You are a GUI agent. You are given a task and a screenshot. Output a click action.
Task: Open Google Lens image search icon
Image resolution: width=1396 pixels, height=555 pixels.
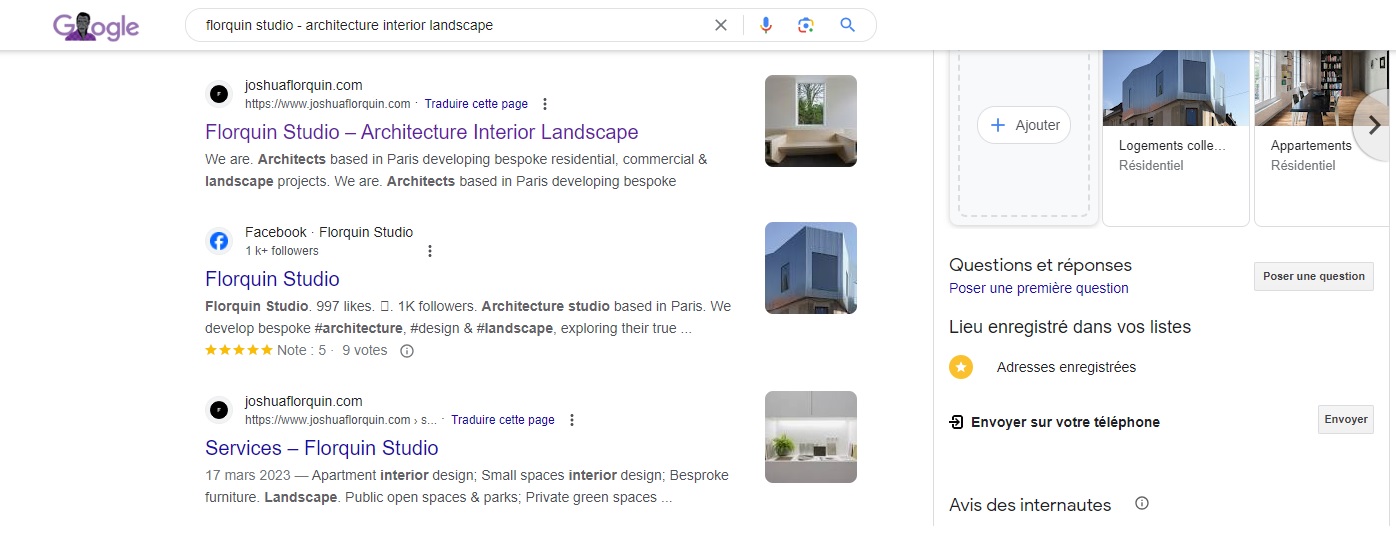806,25
